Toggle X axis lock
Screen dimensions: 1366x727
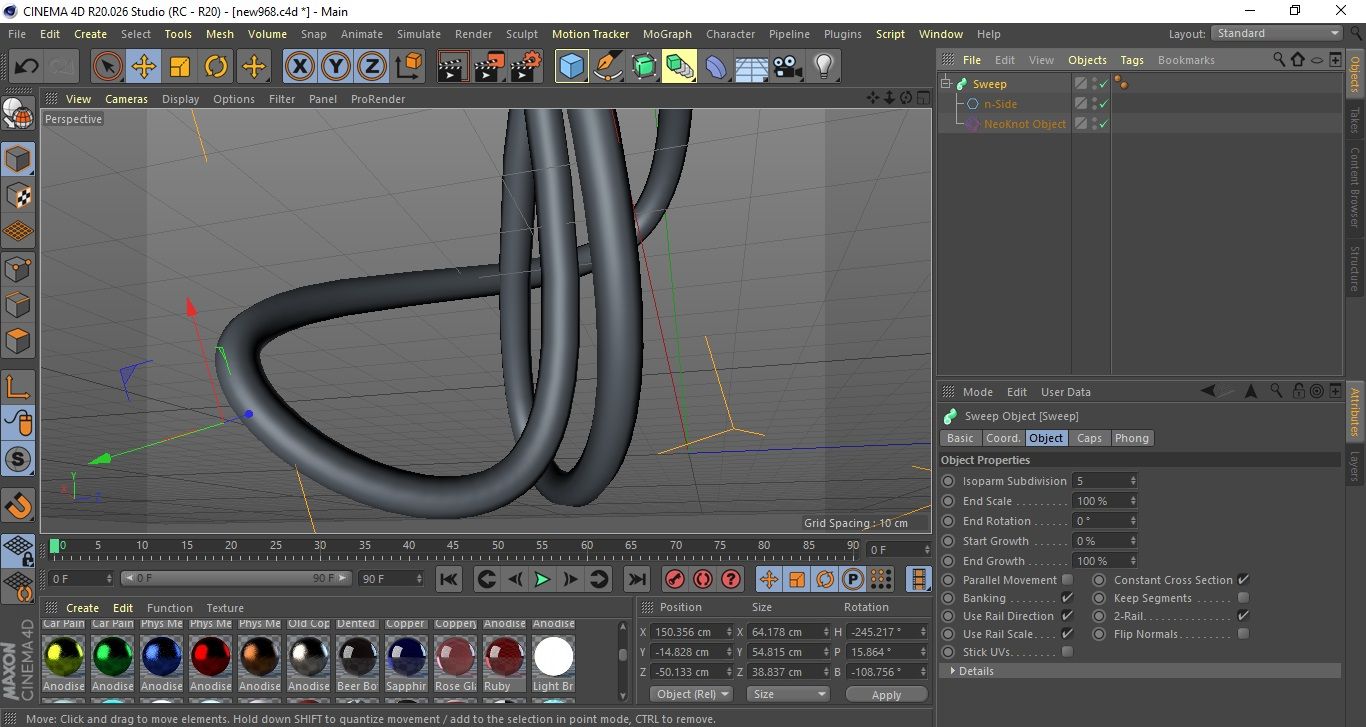tap(299, 67)
